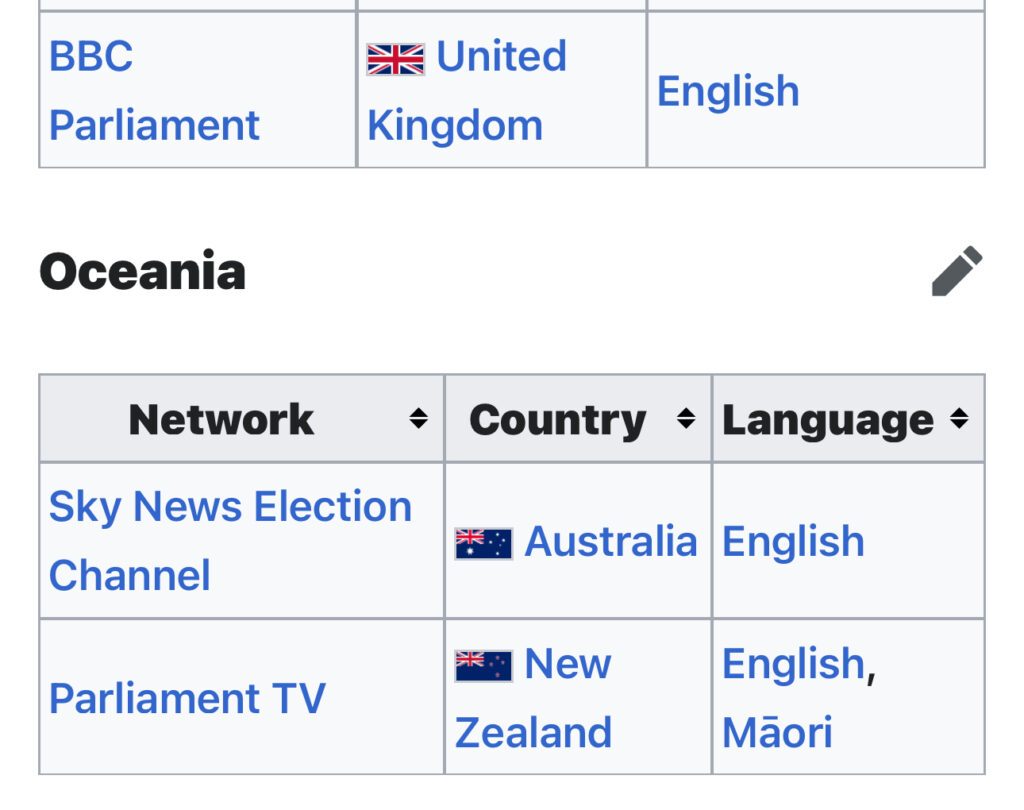Open the United Kingdom country link
Screen dimensions: 1024x810
coord(466,90)
